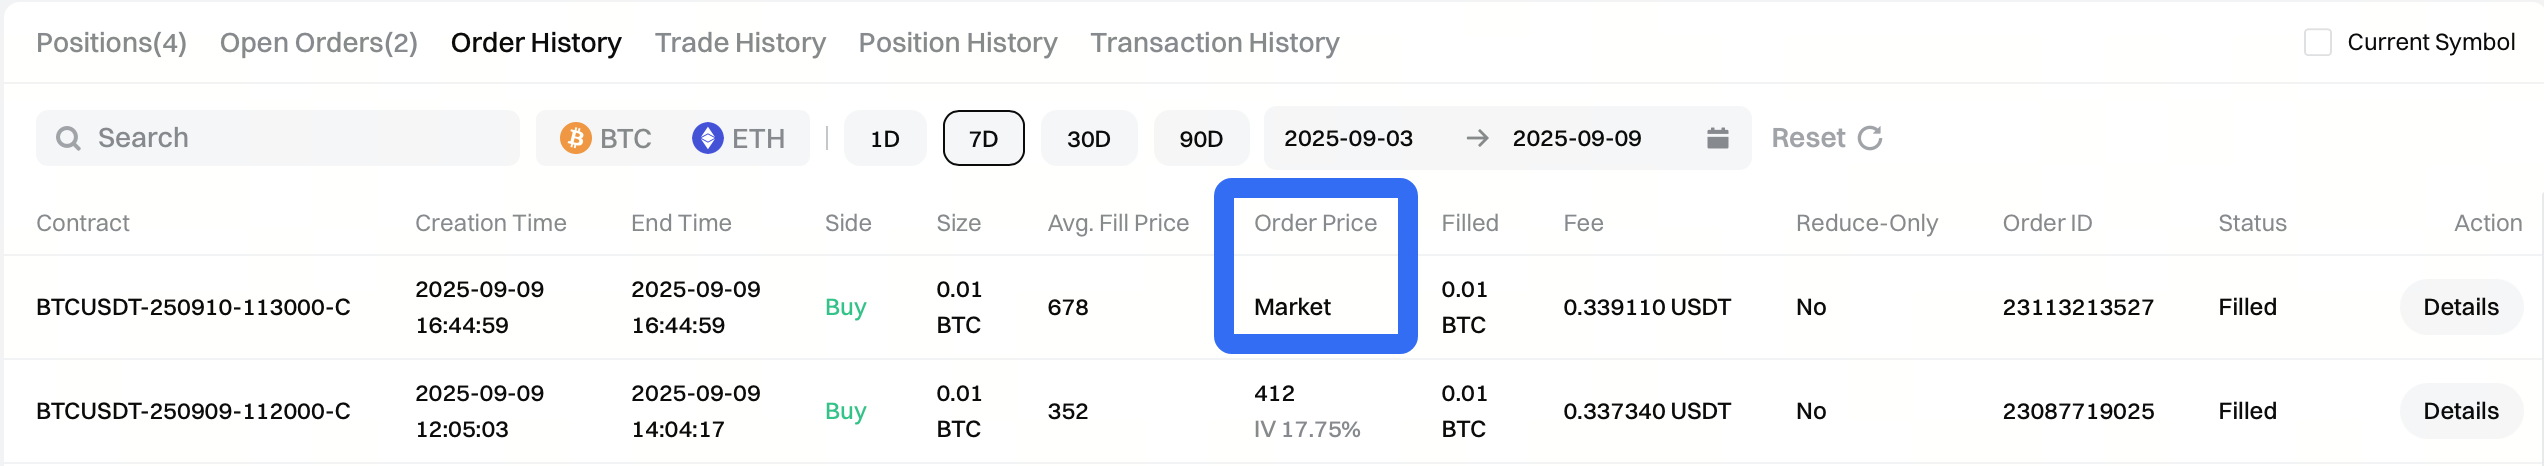The height and width of the screenshot is (466, 2544).
Task: Switch to the Positions(4) tab
Action: click(x=111, y=43)
